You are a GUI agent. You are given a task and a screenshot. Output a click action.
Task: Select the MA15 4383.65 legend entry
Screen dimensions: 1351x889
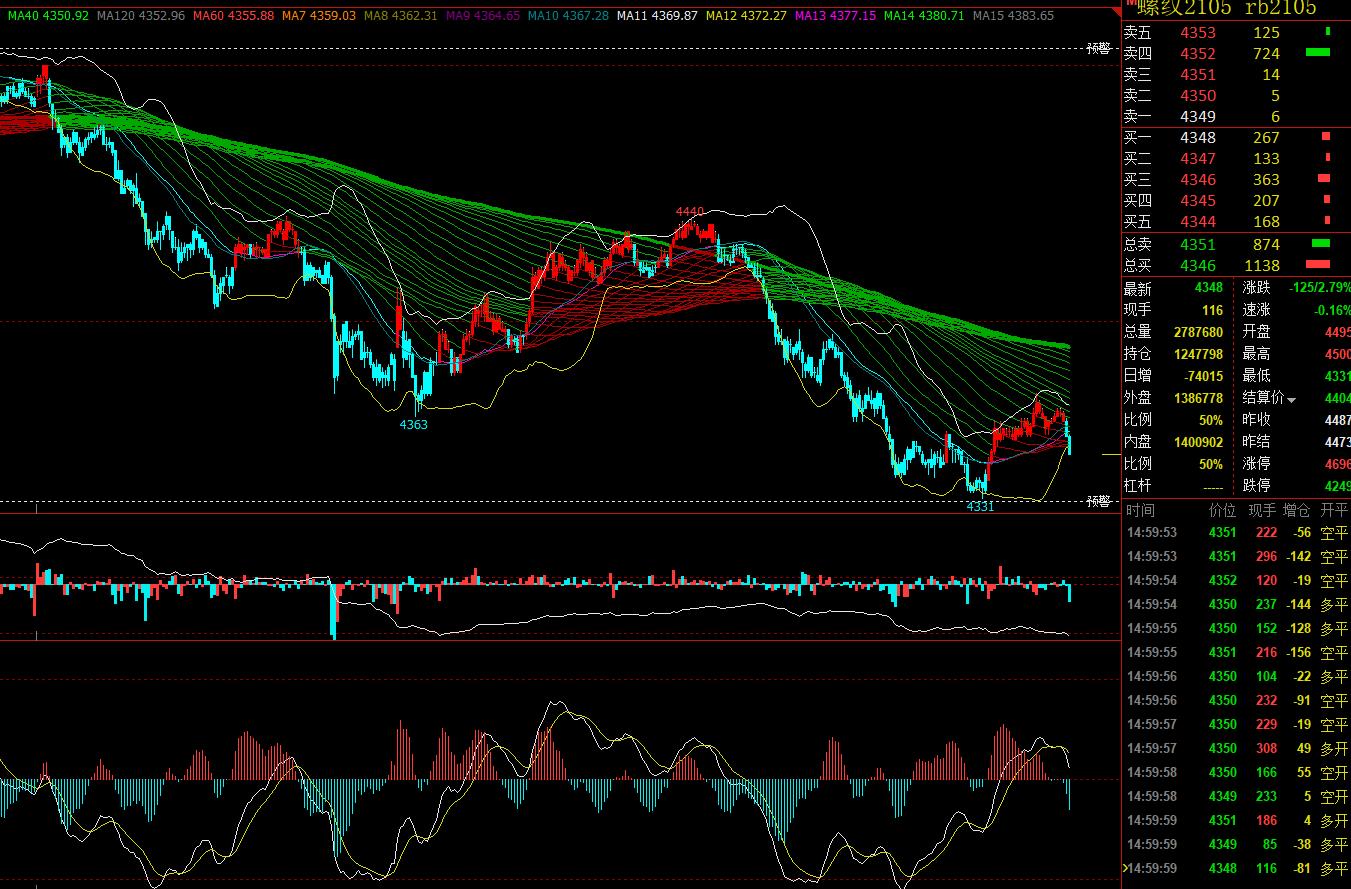point(1013,16)
